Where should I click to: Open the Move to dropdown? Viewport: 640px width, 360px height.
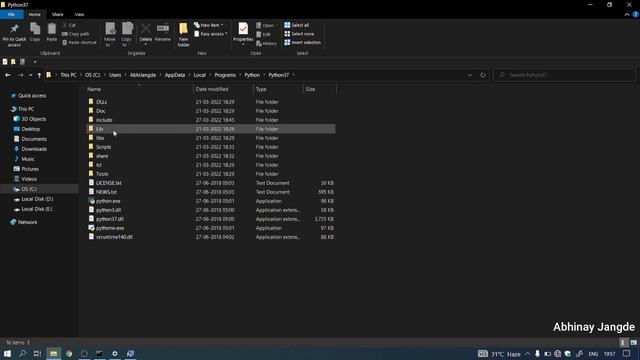pyautogui.click(x=110, y=35)
